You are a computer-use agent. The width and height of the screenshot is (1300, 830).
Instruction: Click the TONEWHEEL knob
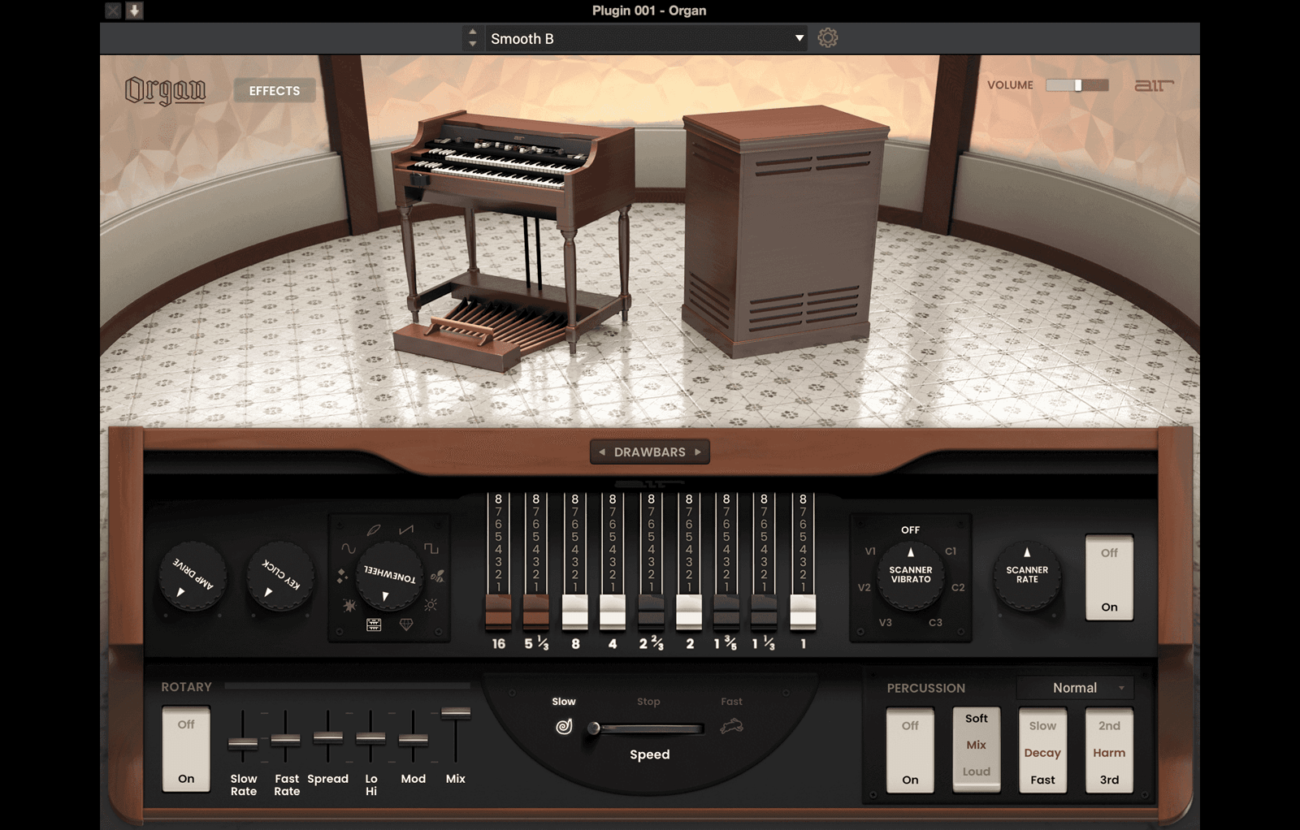389,577
